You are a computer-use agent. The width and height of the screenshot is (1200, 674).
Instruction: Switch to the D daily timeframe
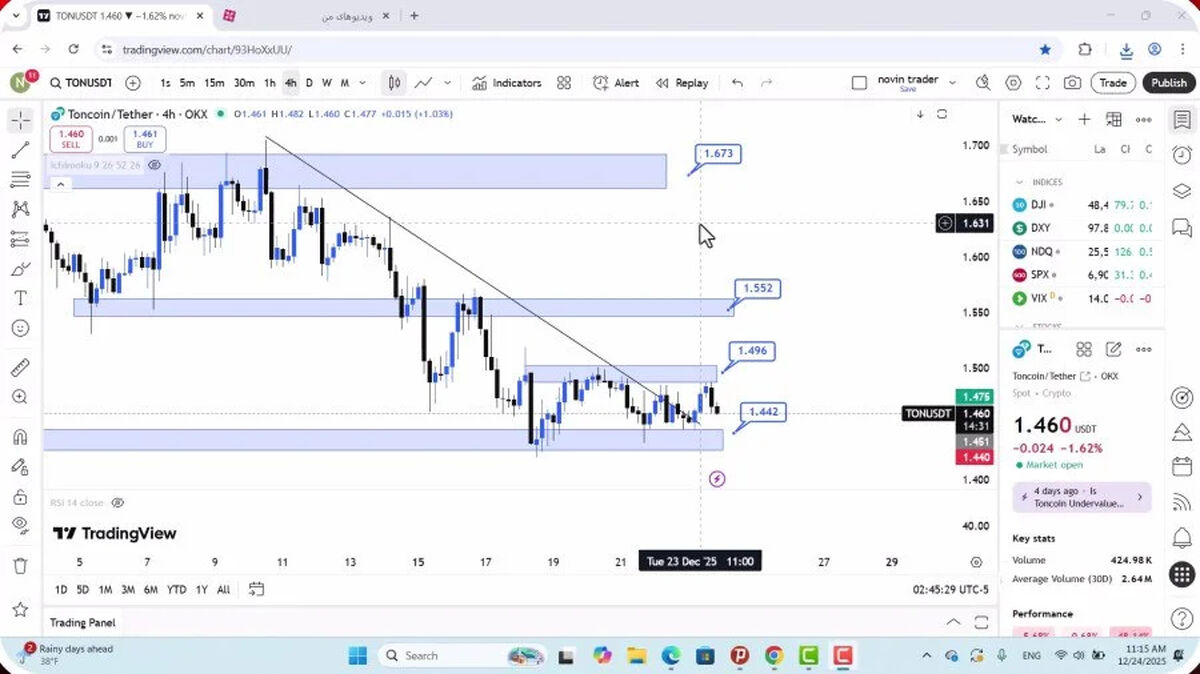tap(309, 83)
